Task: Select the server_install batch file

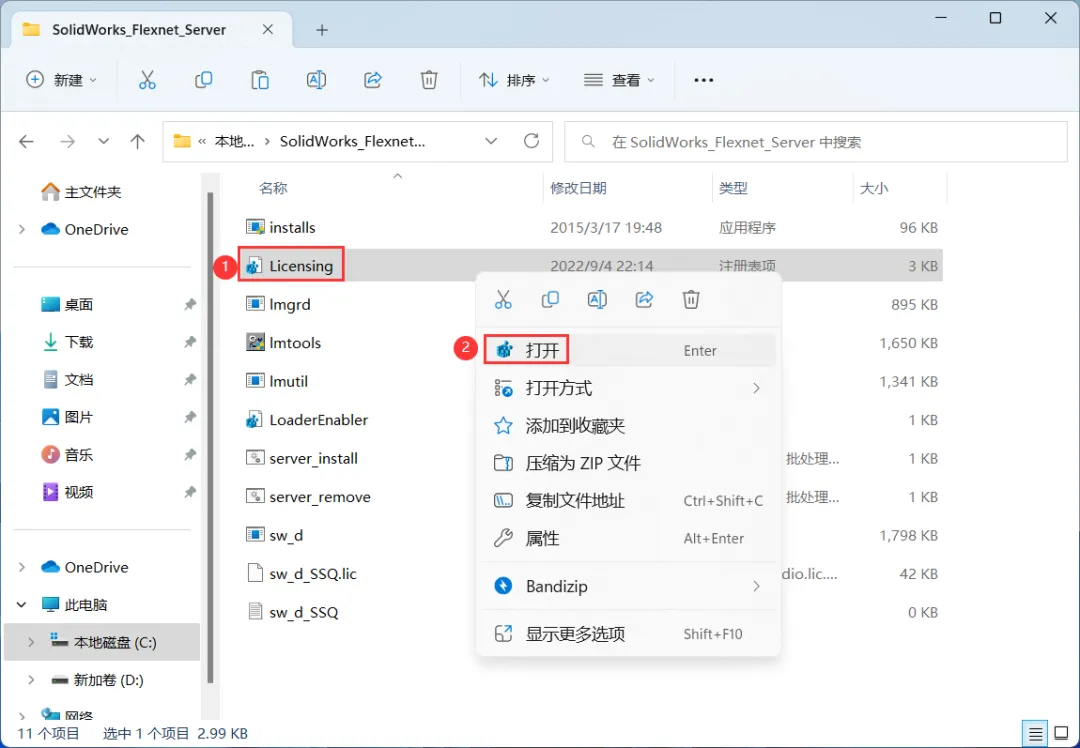Action: click(x=302, y=458)
